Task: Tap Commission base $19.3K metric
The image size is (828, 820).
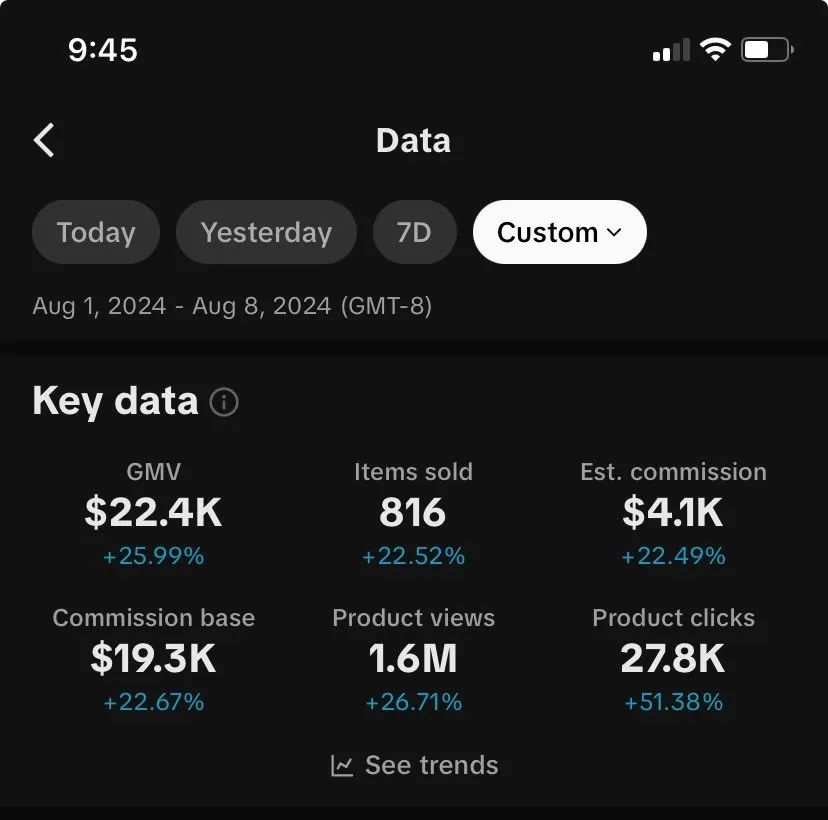Action: (154, 659)
